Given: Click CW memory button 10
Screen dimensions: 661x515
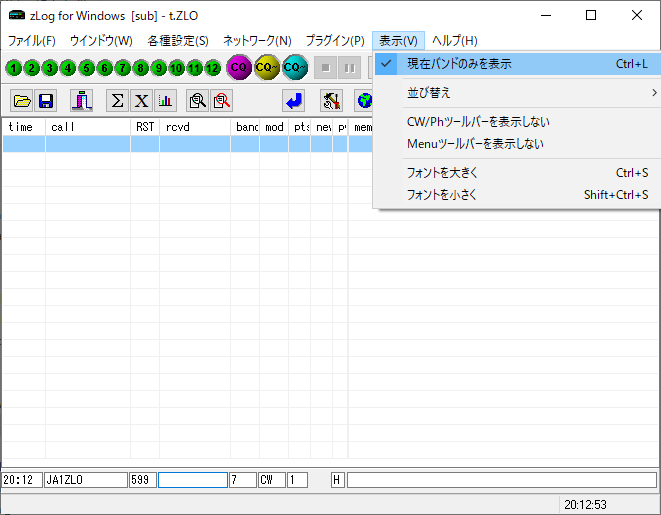Looking at the screenshot, I should (x=177, y=68).
